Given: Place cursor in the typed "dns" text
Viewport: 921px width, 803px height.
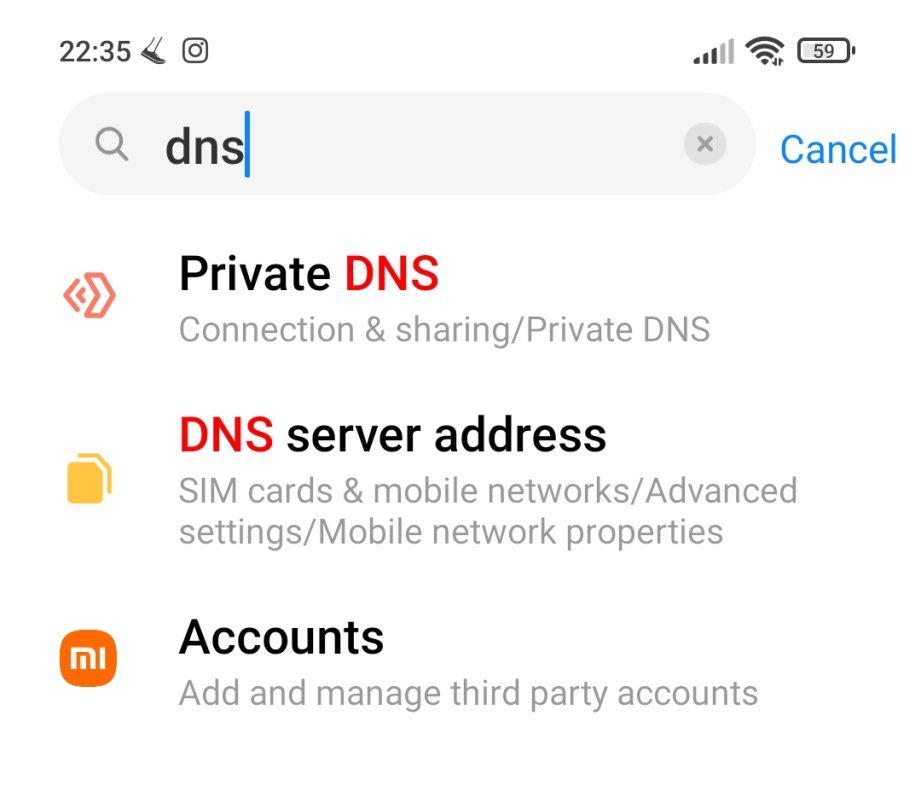Looking at the screenshot, I should 204,148.
